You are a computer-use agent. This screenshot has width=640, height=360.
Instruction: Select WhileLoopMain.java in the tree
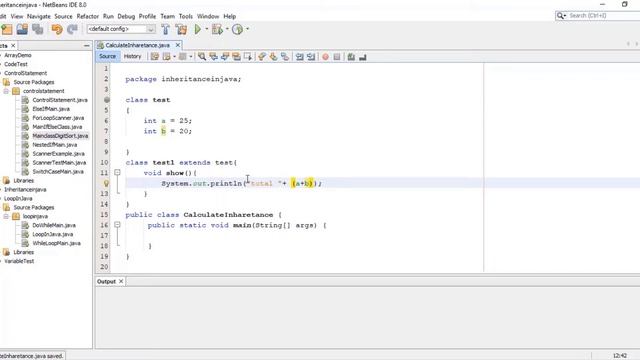tap(56, 243)
